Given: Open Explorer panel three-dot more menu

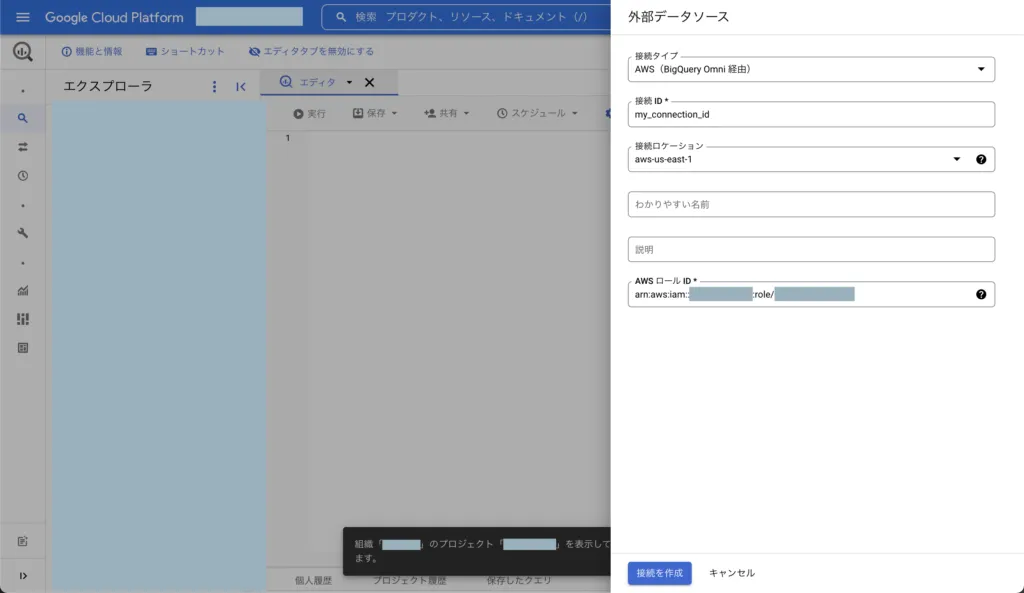Looking at the screenshot, I should pos(214,87).
